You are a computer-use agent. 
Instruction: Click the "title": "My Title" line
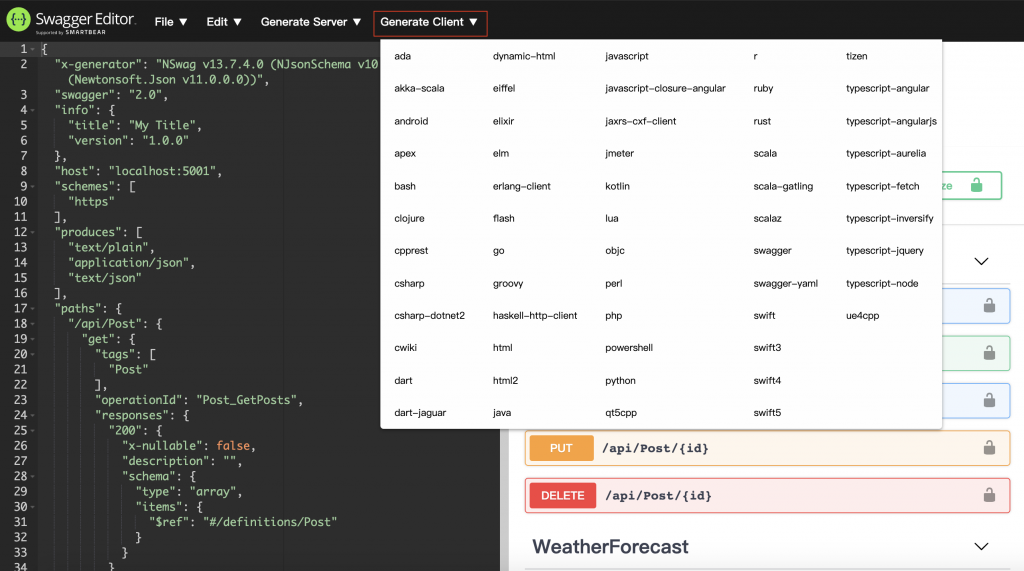tap(135, 125)
